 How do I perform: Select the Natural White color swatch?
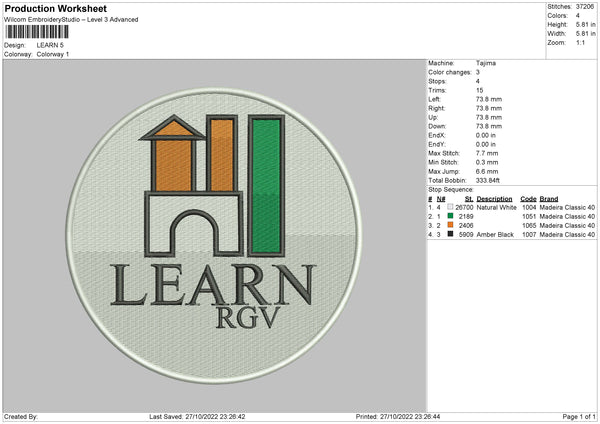450,207
